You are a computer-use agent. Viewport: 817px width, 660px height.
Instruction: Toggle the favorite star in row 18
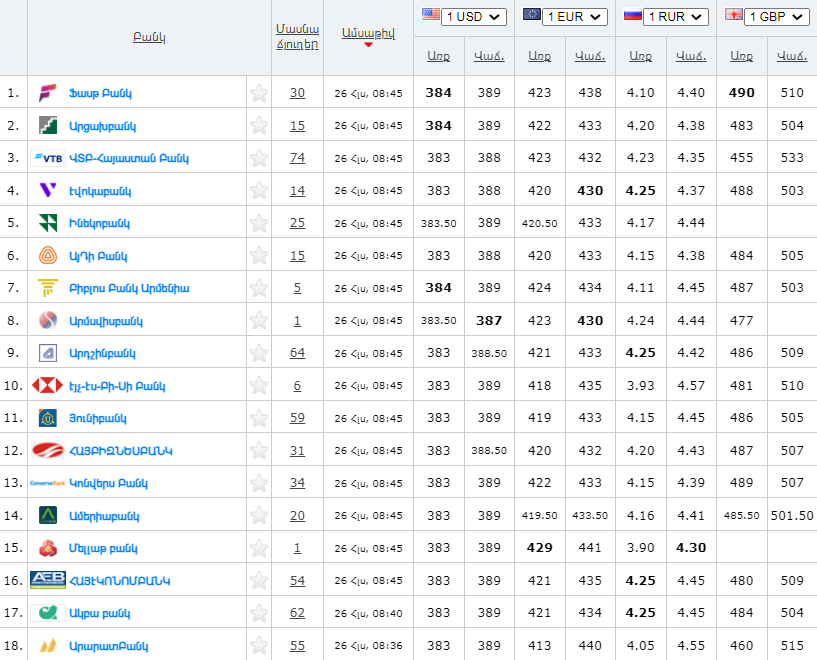[259, 646]
